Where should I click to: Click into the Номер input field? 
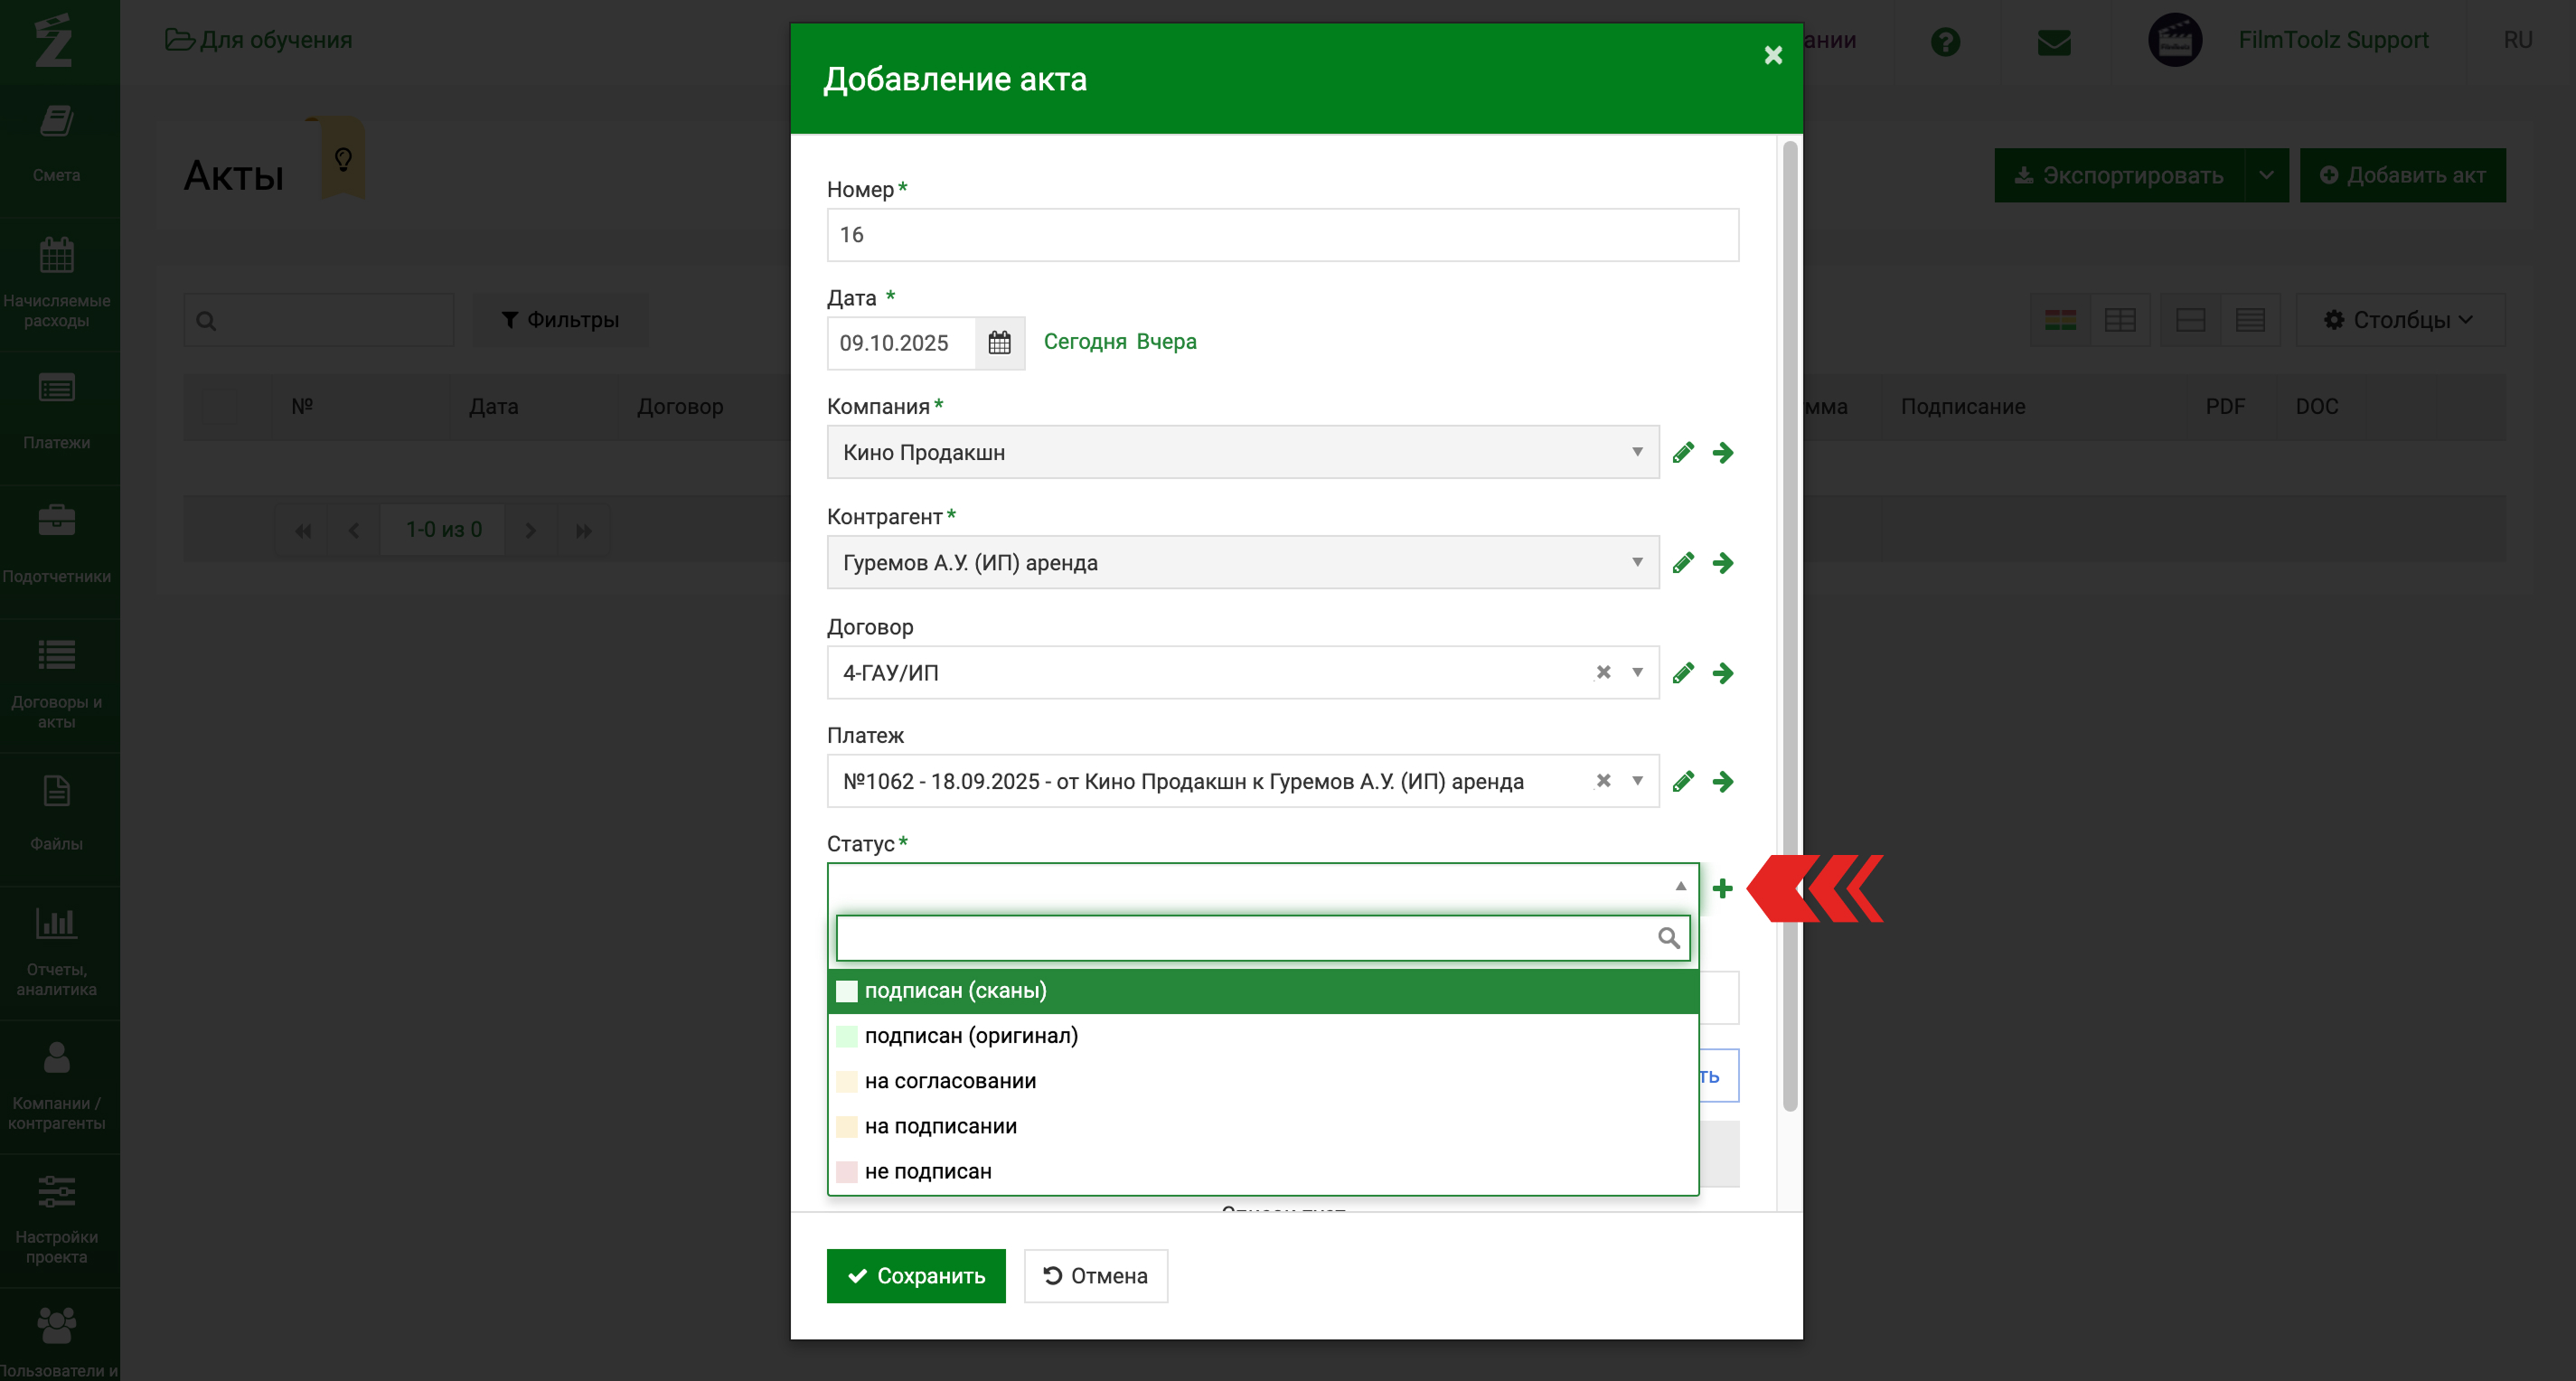1281,235
